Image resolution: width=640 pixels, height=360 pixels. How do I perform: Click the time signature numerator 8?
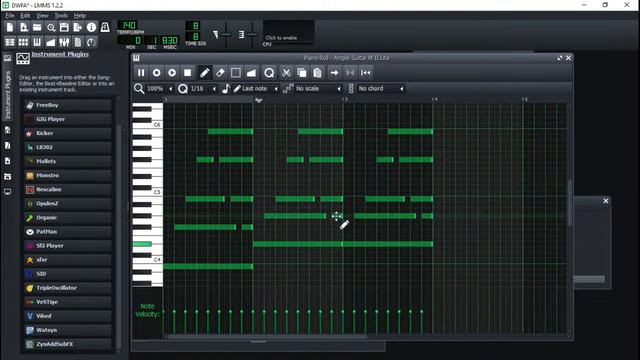click(x=193, y=26)
